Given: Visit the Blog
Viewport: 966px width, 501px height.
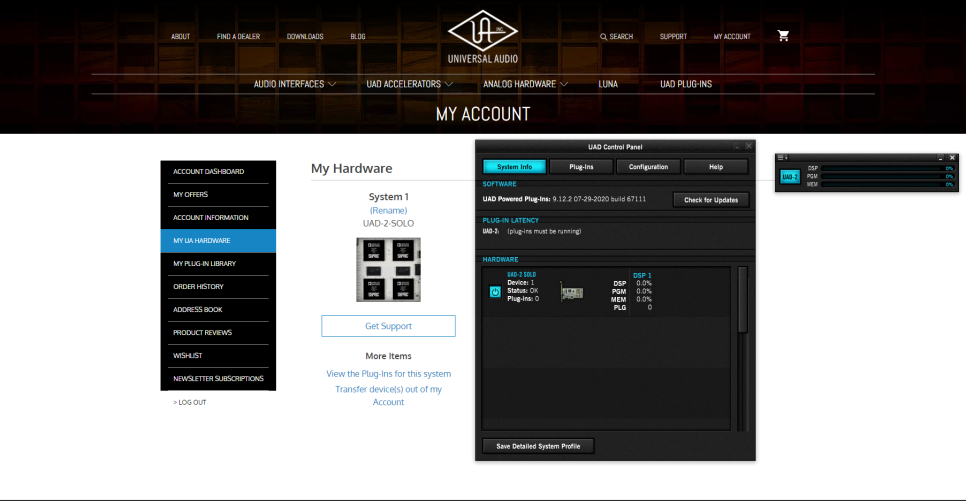Looking at the screenshot, I should point(358,36).
